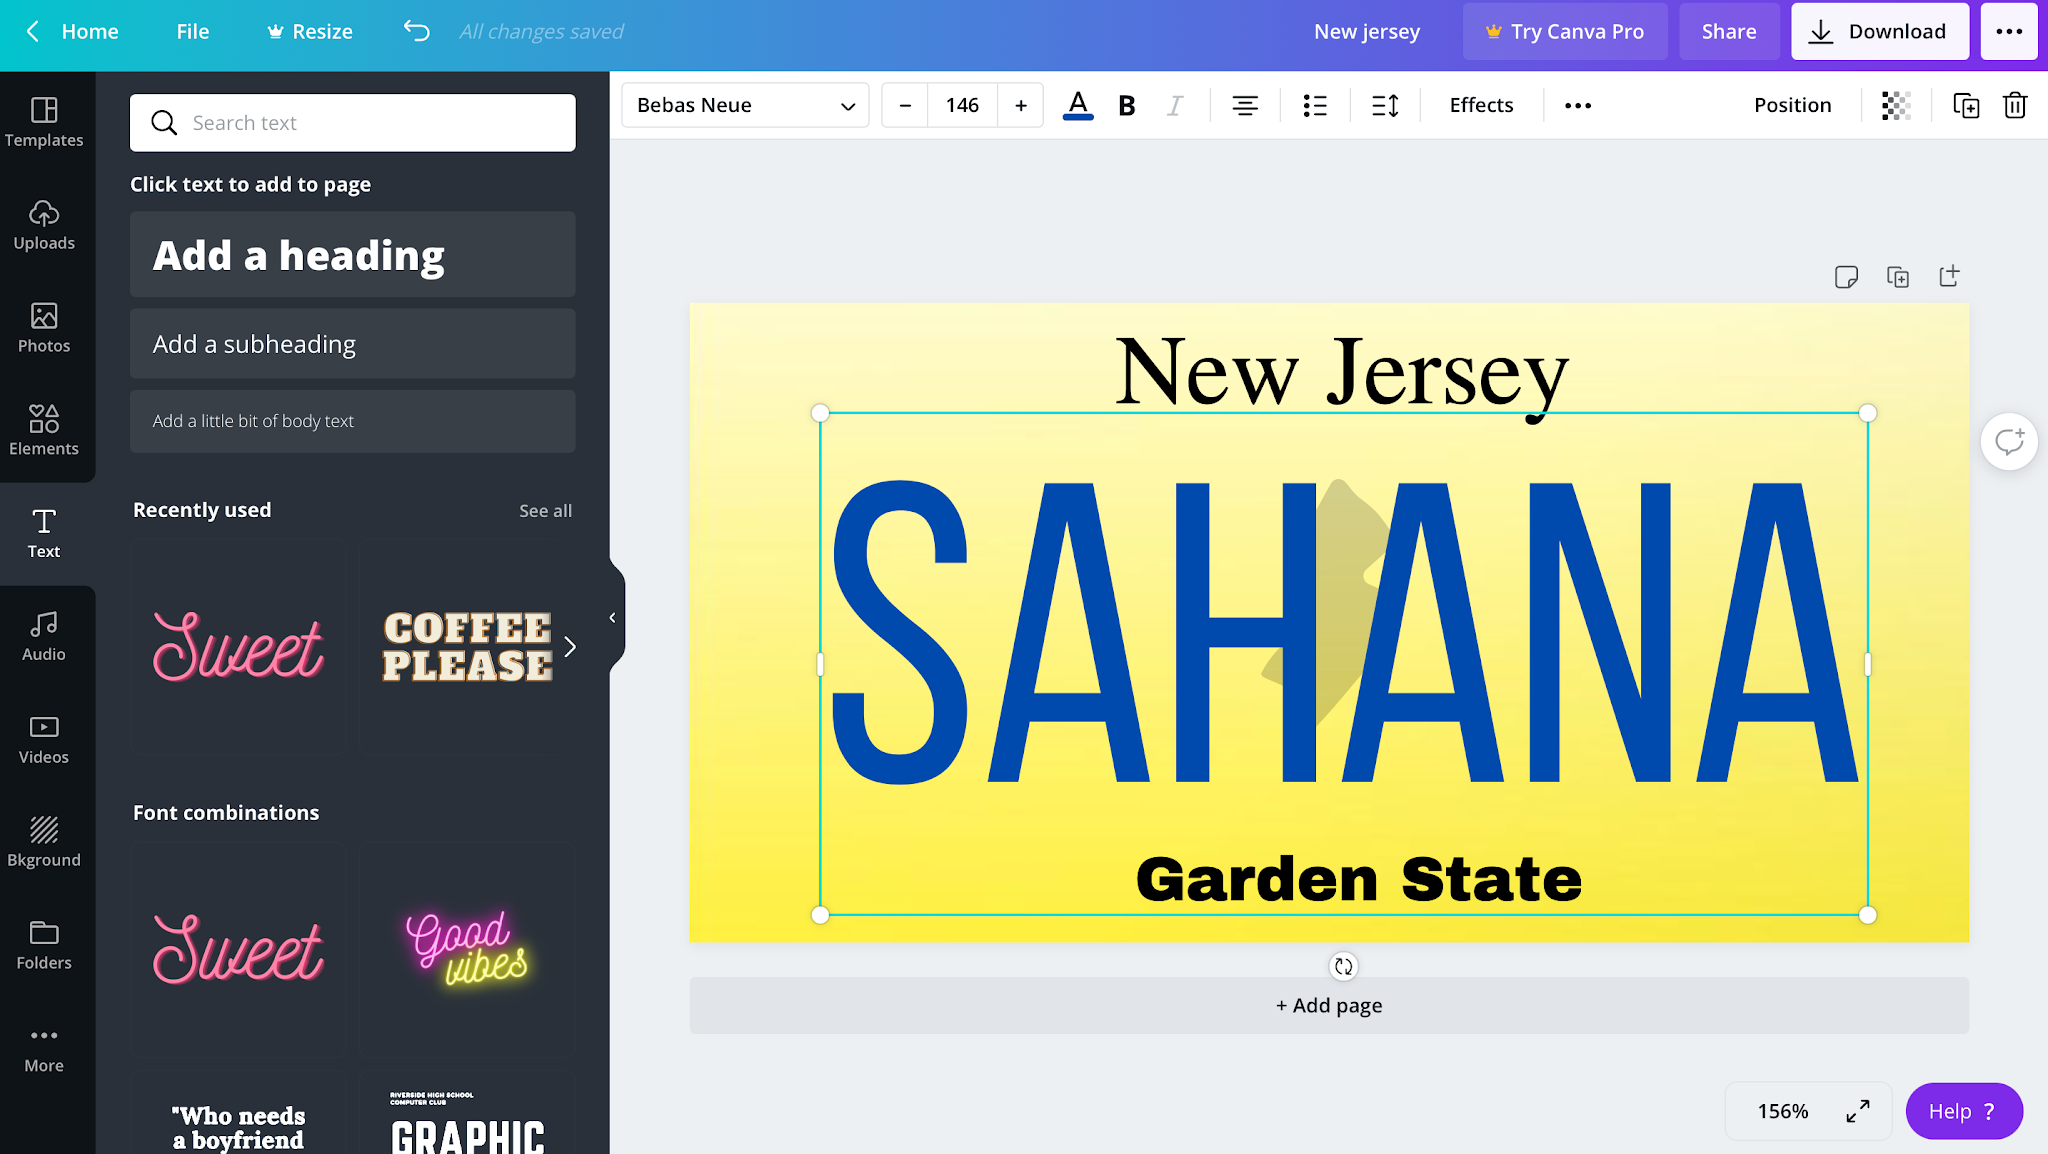Open the text color picker
The height and width of the screenshot is (1154, 2048).
click(x=1077, y=105)
